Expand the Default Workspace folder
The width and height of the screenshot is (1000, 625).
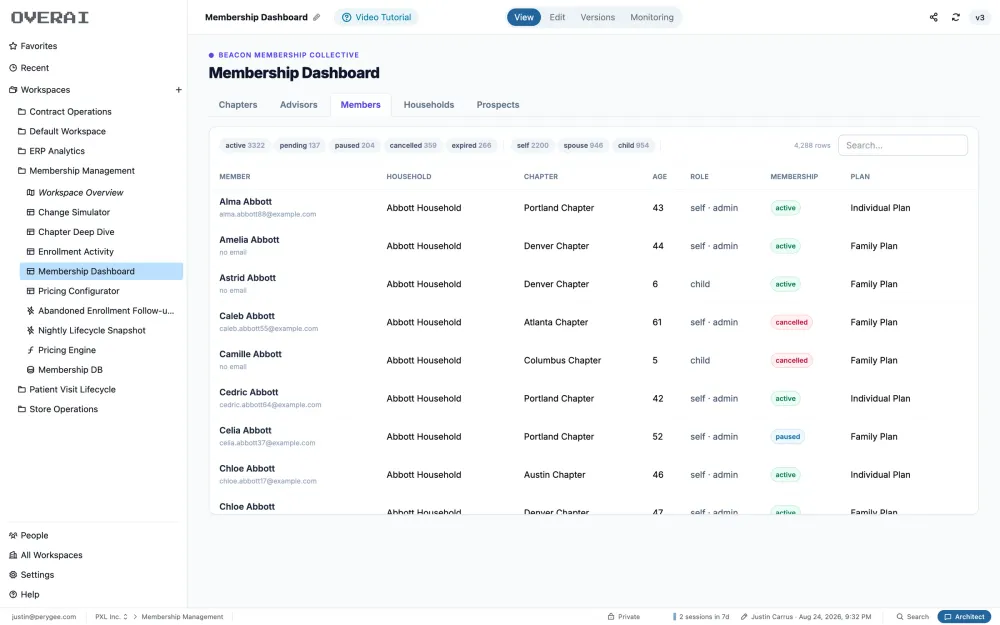[61, 131]
